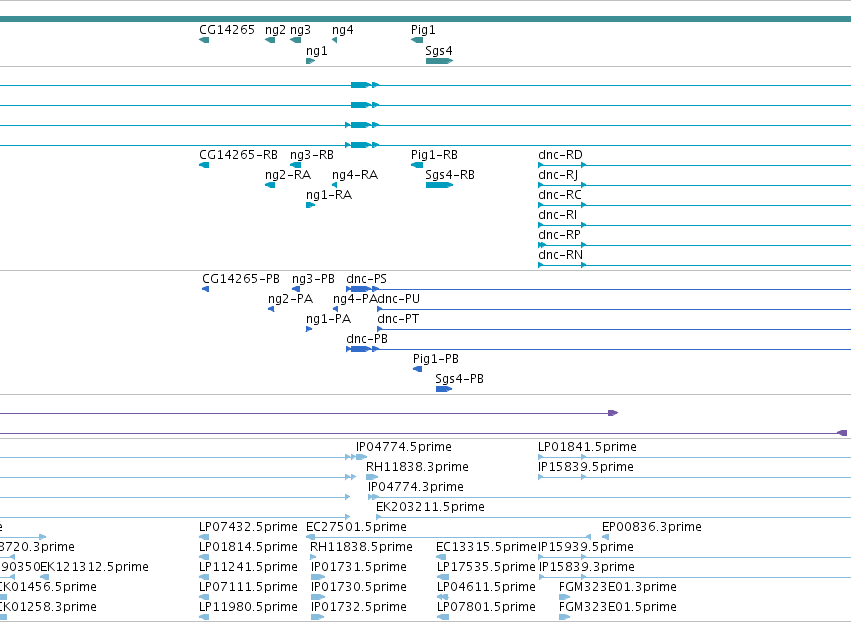
Task: Click the ng1 gene label
Action: tap(316, 51)
